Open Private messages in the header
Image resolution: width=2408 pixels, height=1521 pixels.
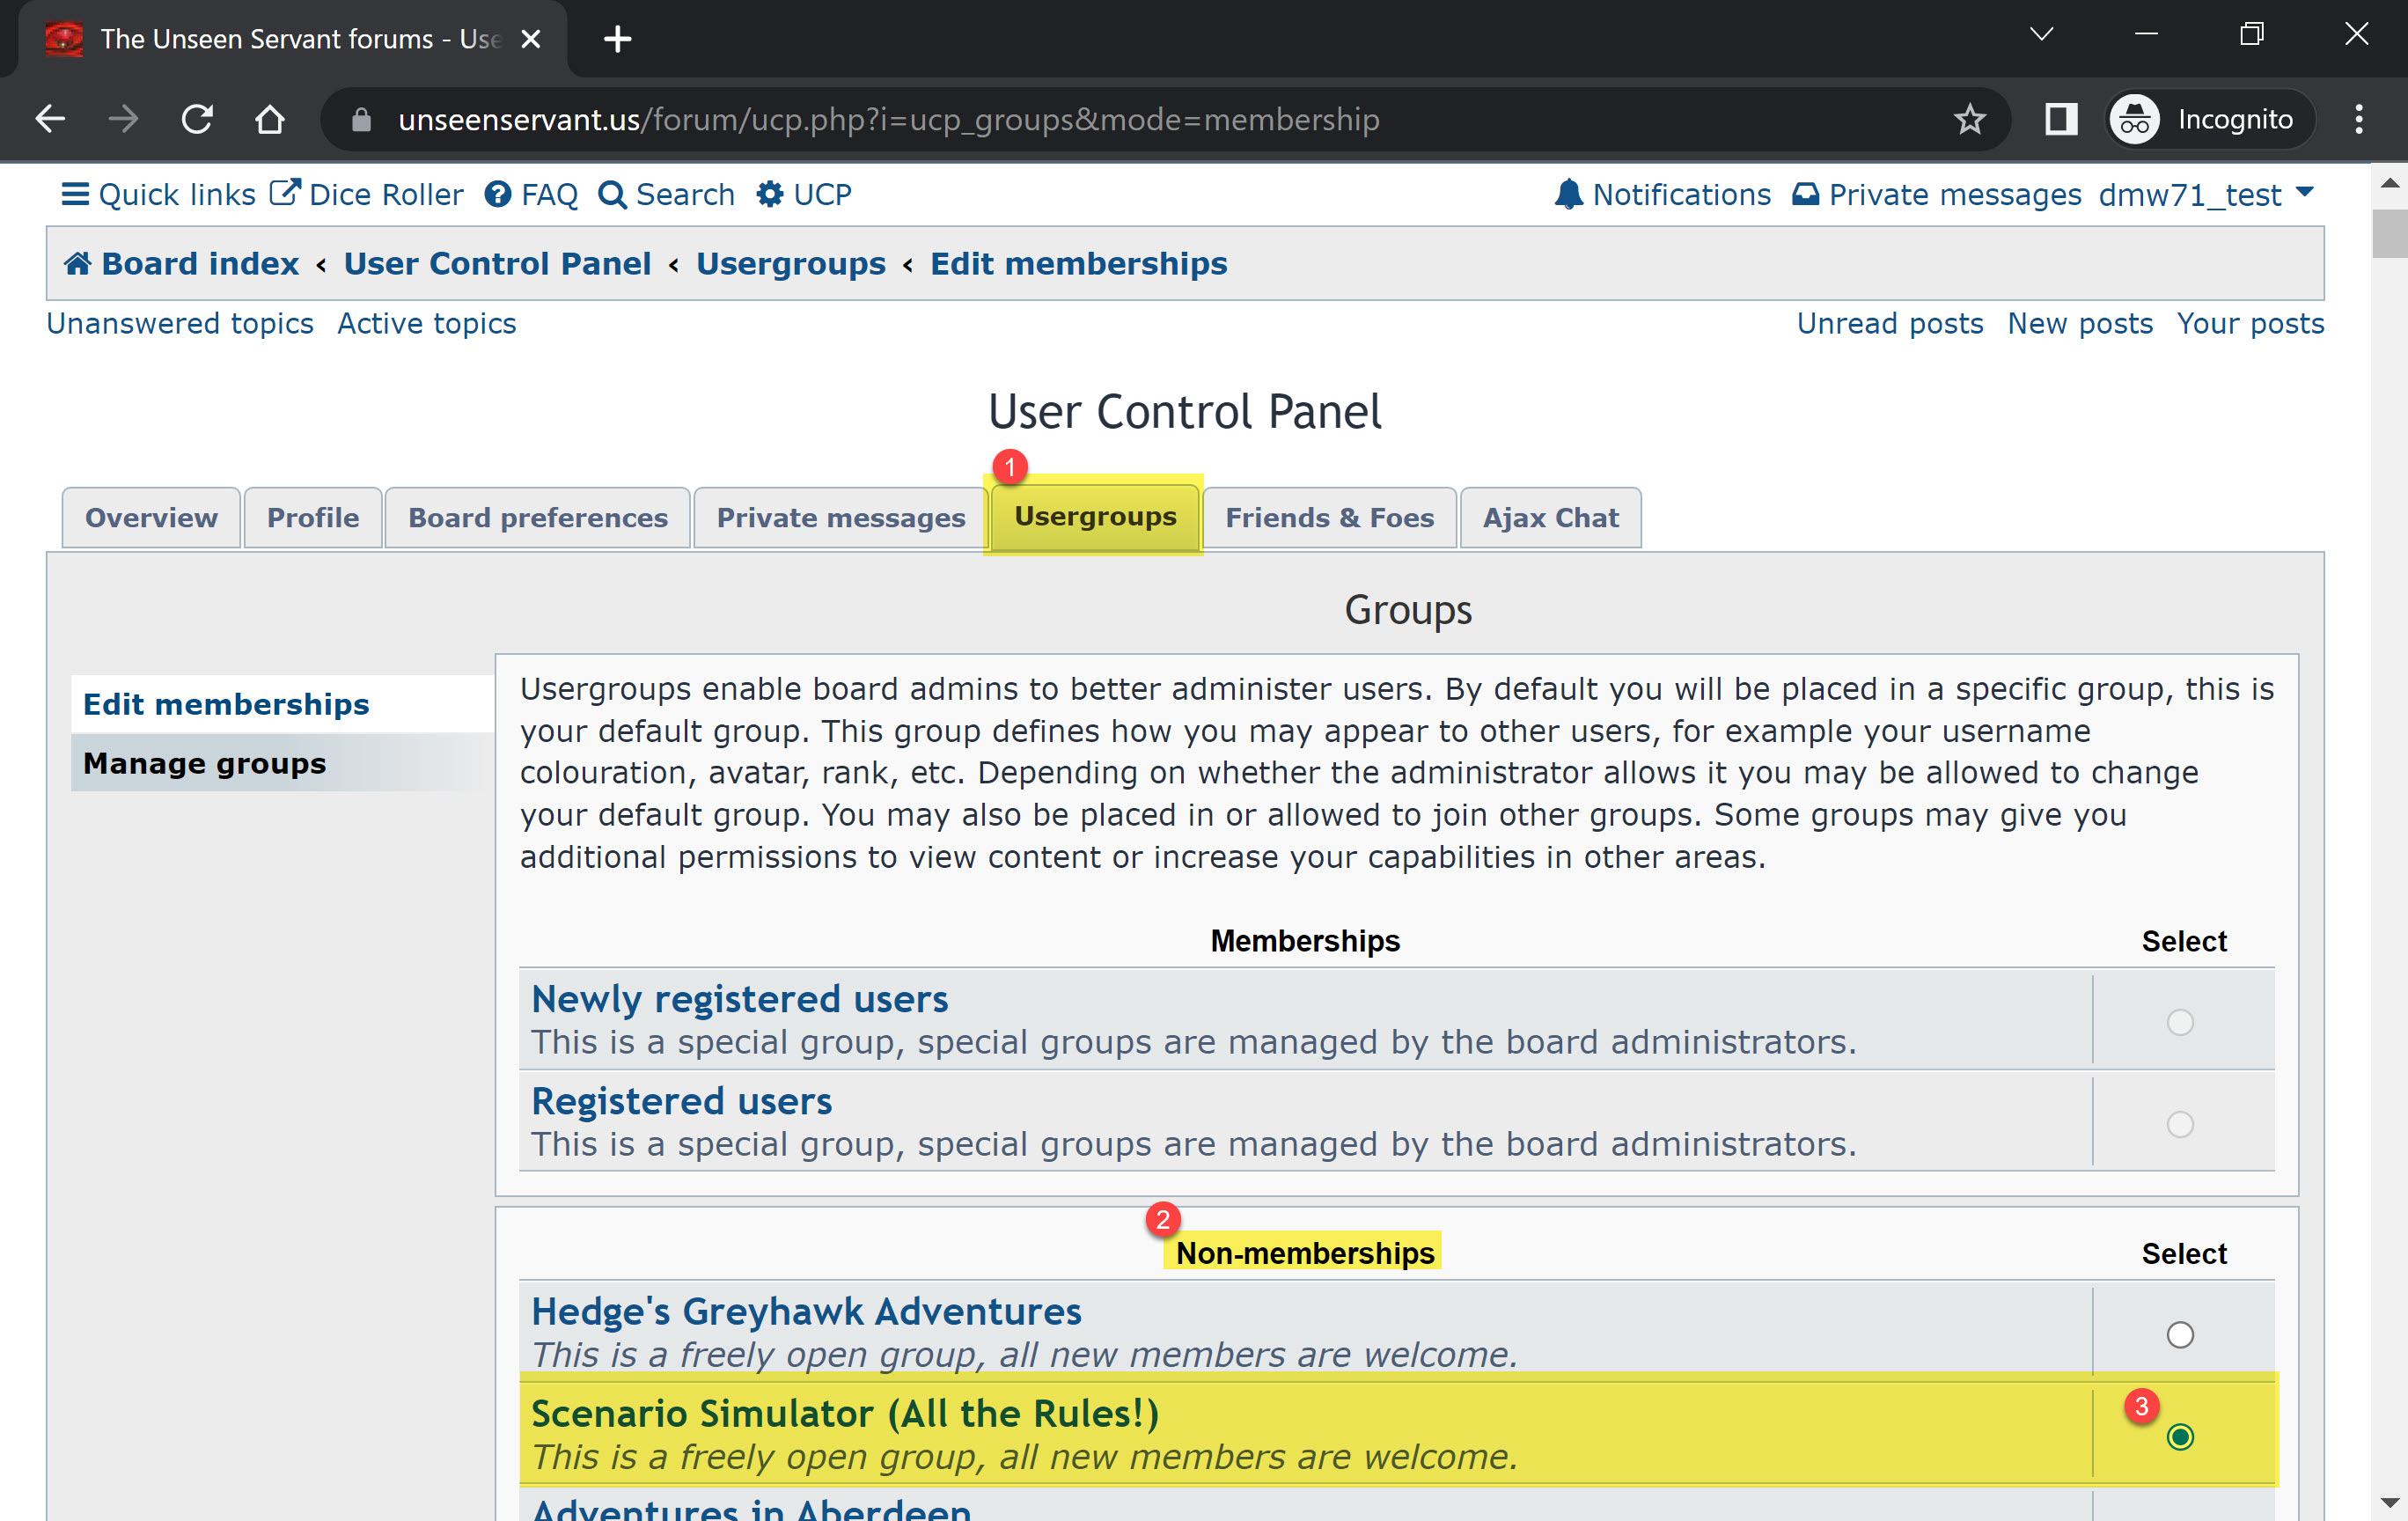click(x=1936, y=194)
